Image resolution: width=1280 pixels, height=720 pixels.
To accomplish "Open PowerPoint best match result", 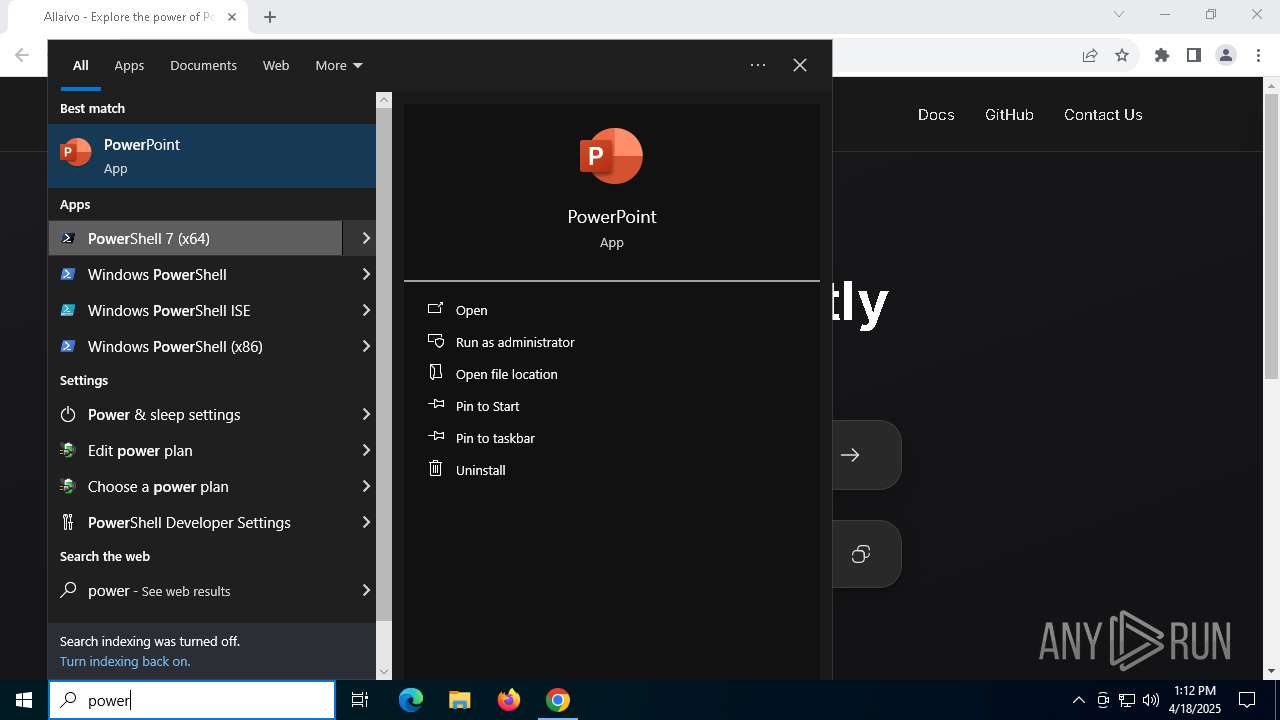I will click(x=212, y=156).
